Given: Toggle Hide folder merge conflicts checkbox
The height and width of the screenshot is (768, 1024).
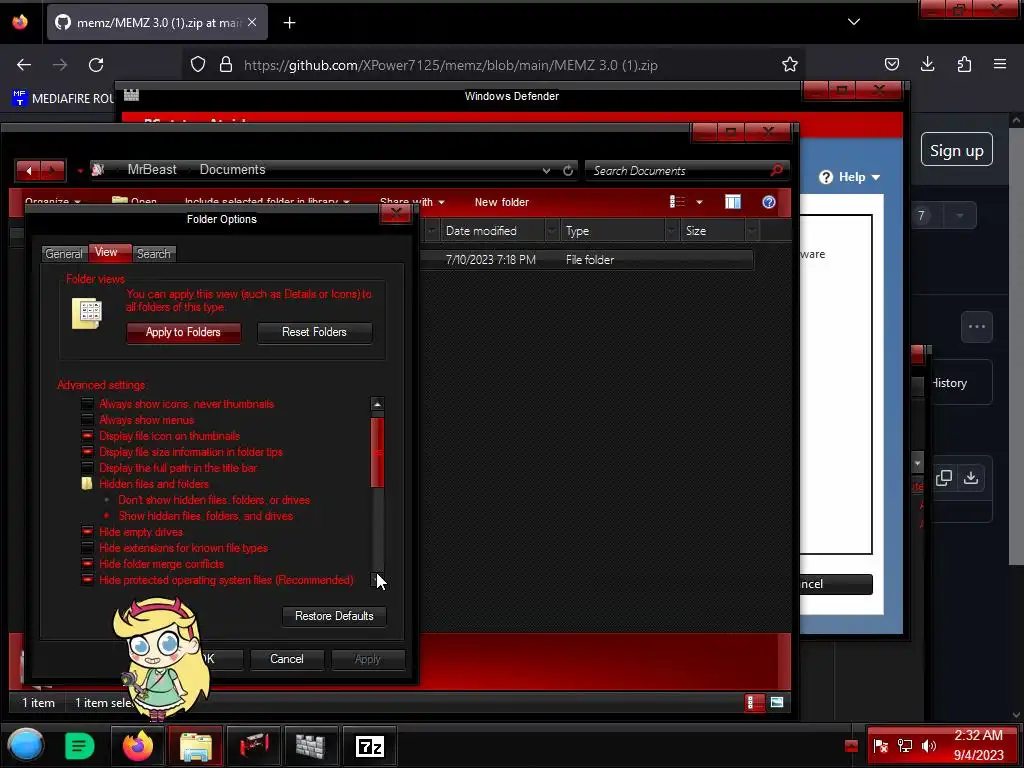Looking at the screenshot, I should click(x=87, y=564).
